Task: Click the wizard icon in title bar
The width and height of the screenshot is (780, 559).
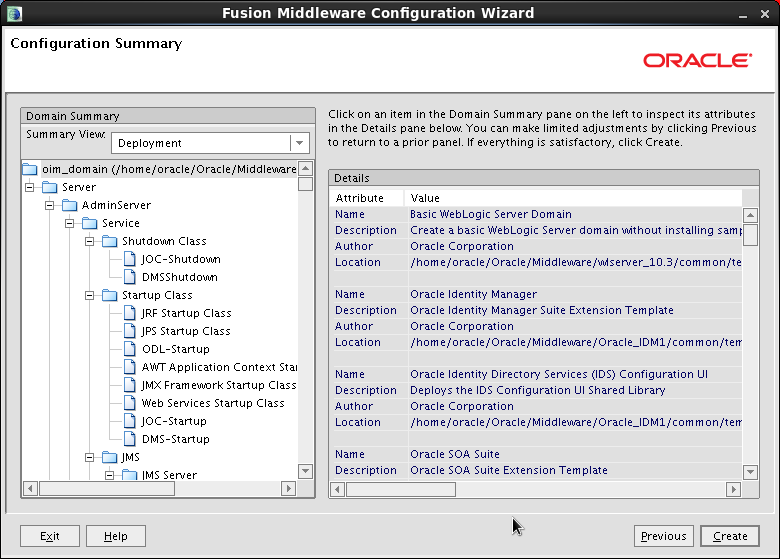Action: (14, 13)
